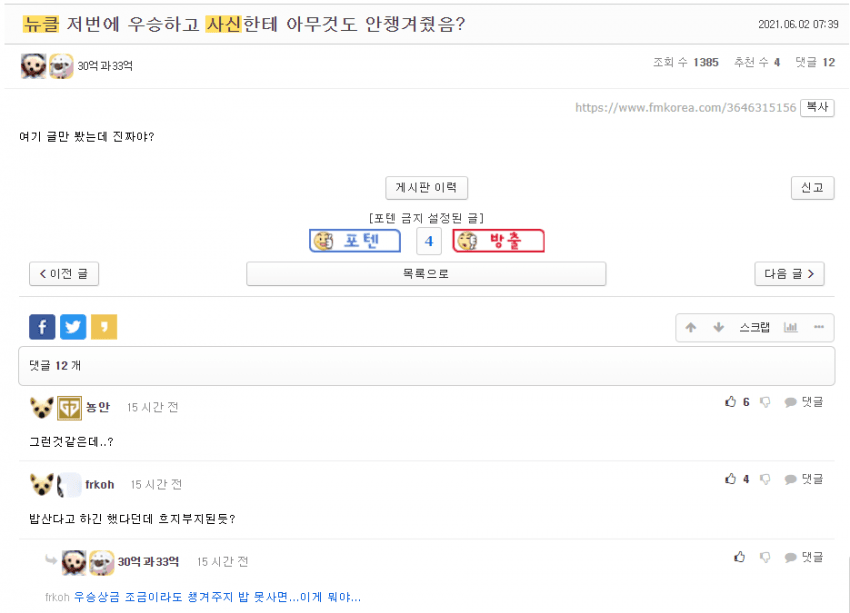This screenshot has height=613, width=850.
Task: Reply to frkoh's comment via 댓글
Action: (x=804, y=479)
